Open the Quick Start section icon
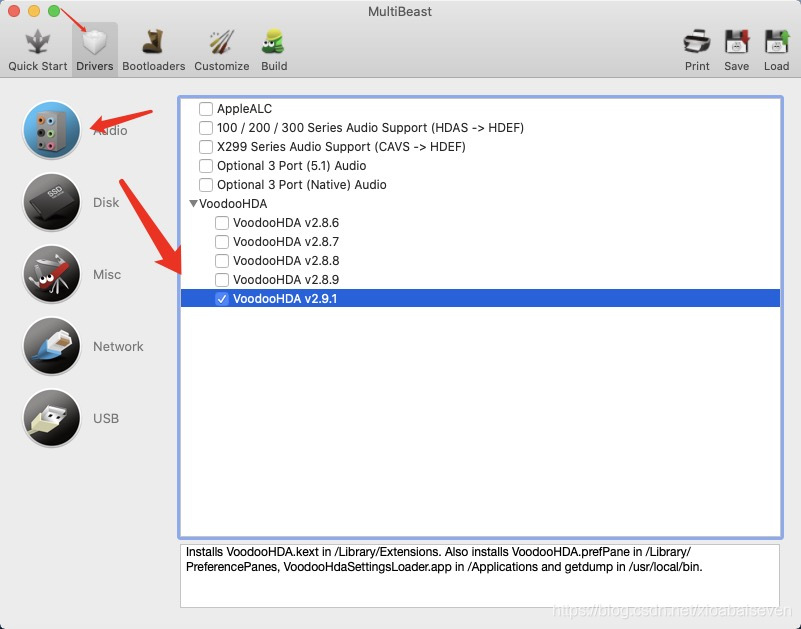Screen dimensions: 801x629 click(37, 42)
